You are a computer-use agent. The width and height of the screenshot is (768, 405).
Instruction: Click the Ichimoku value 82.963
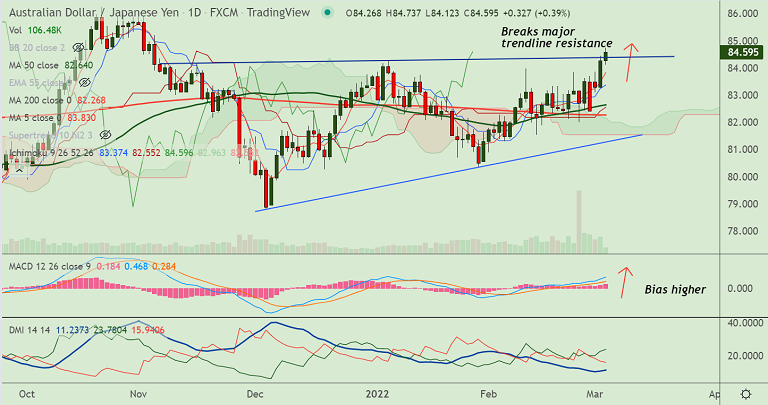pyautogui.click(x=212, y=153)
